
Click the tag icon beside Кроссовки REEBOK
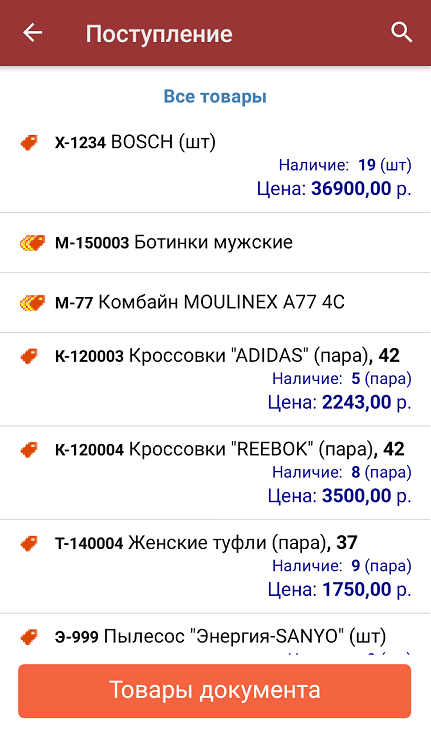point(29,449)
